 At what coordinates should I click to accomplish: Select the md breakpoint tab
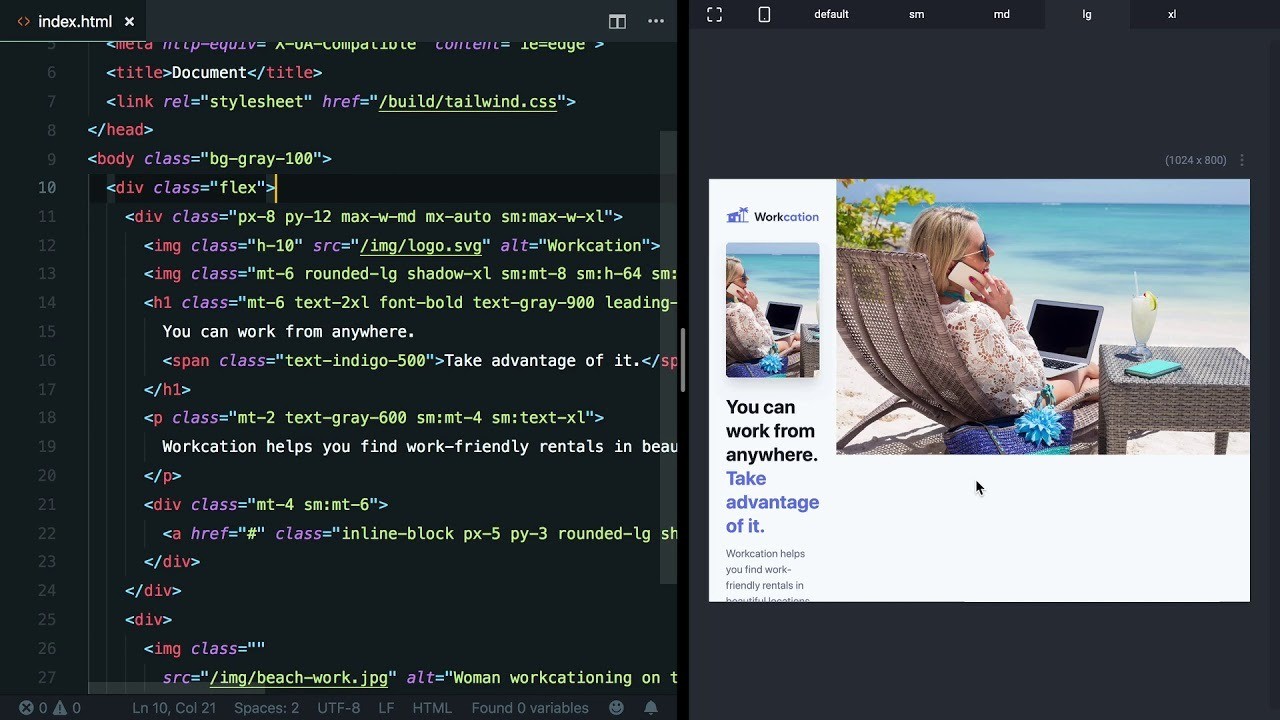[x=1001, y=14]
